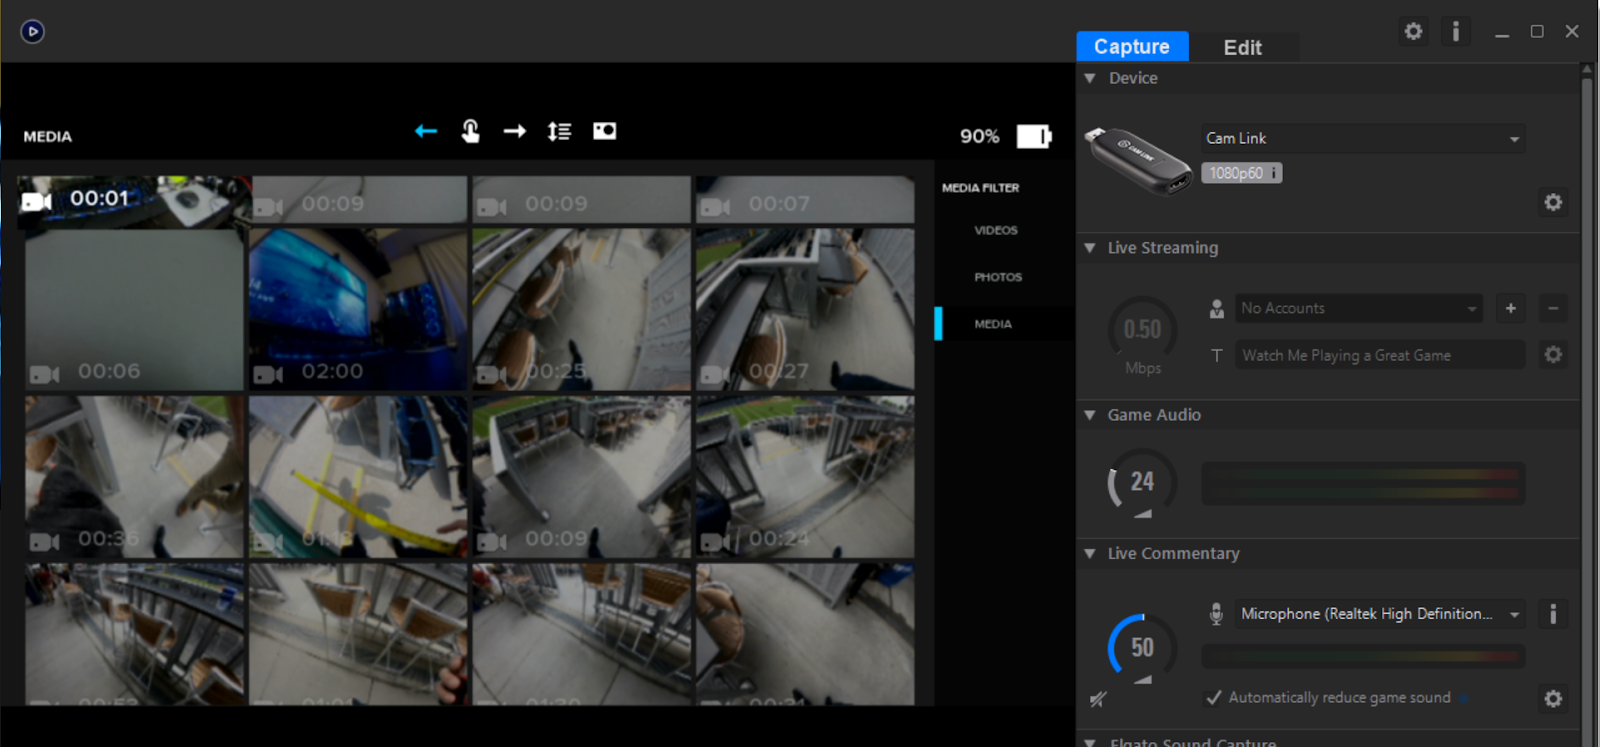Collapse the Game Audio section
This screenshot has height=747, width=1600.
pyautogui.click(x=1090, y=415)
